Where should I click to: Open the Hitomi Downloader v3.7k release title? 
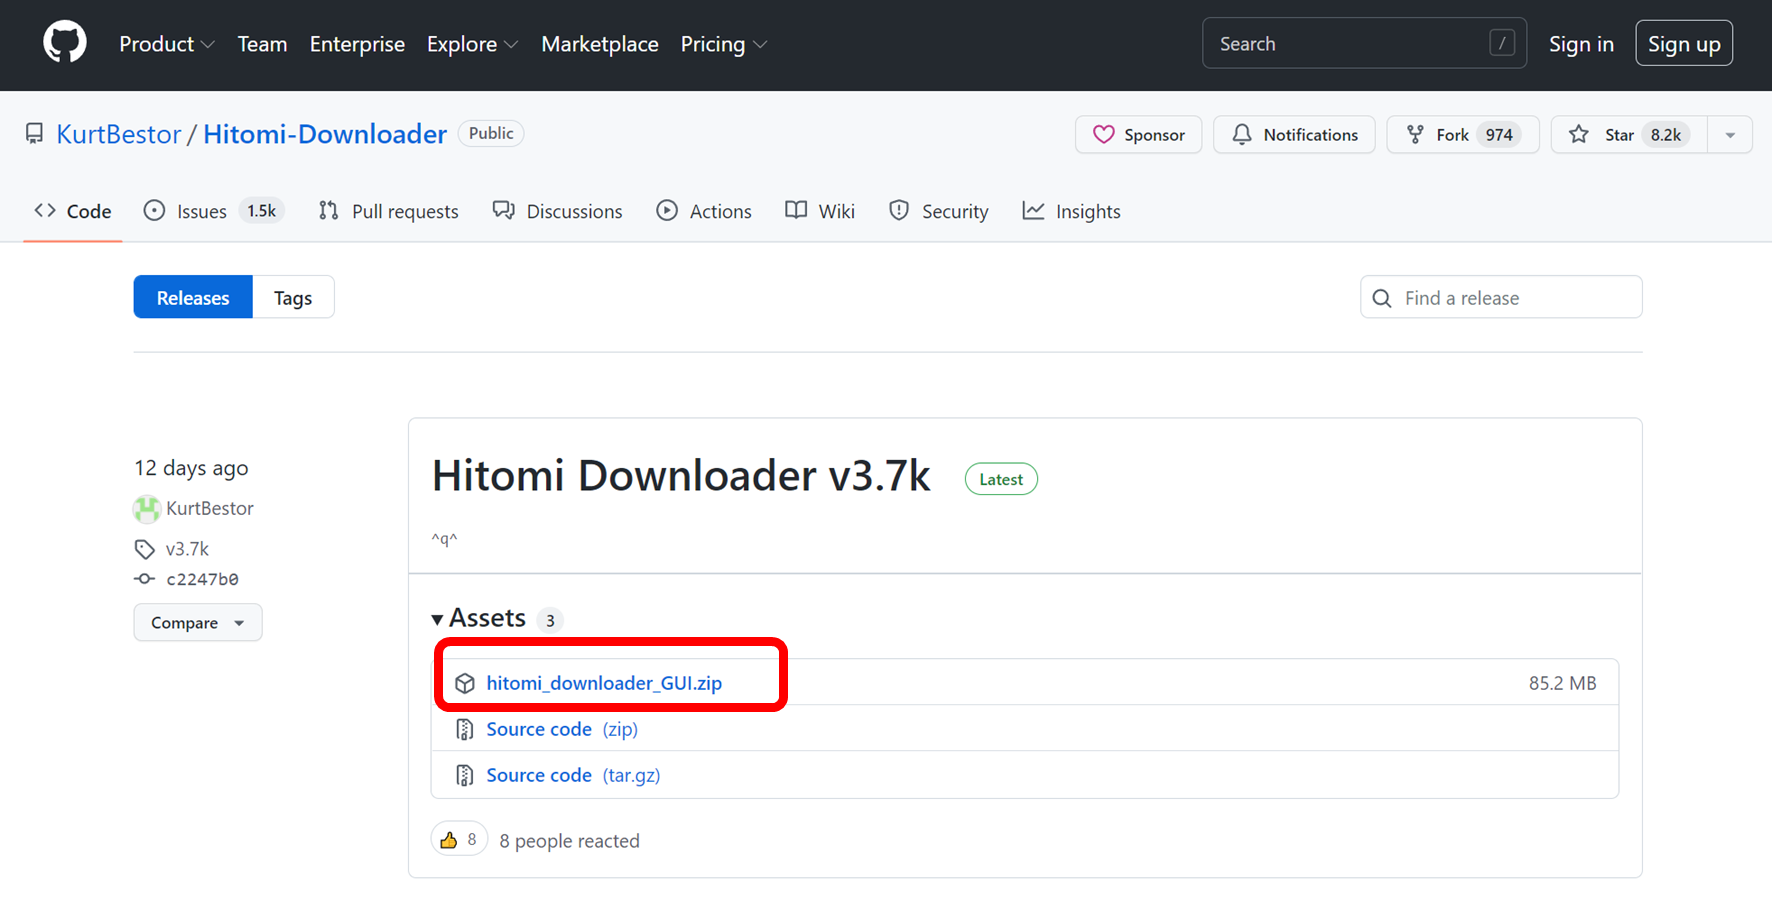(681, 476)
